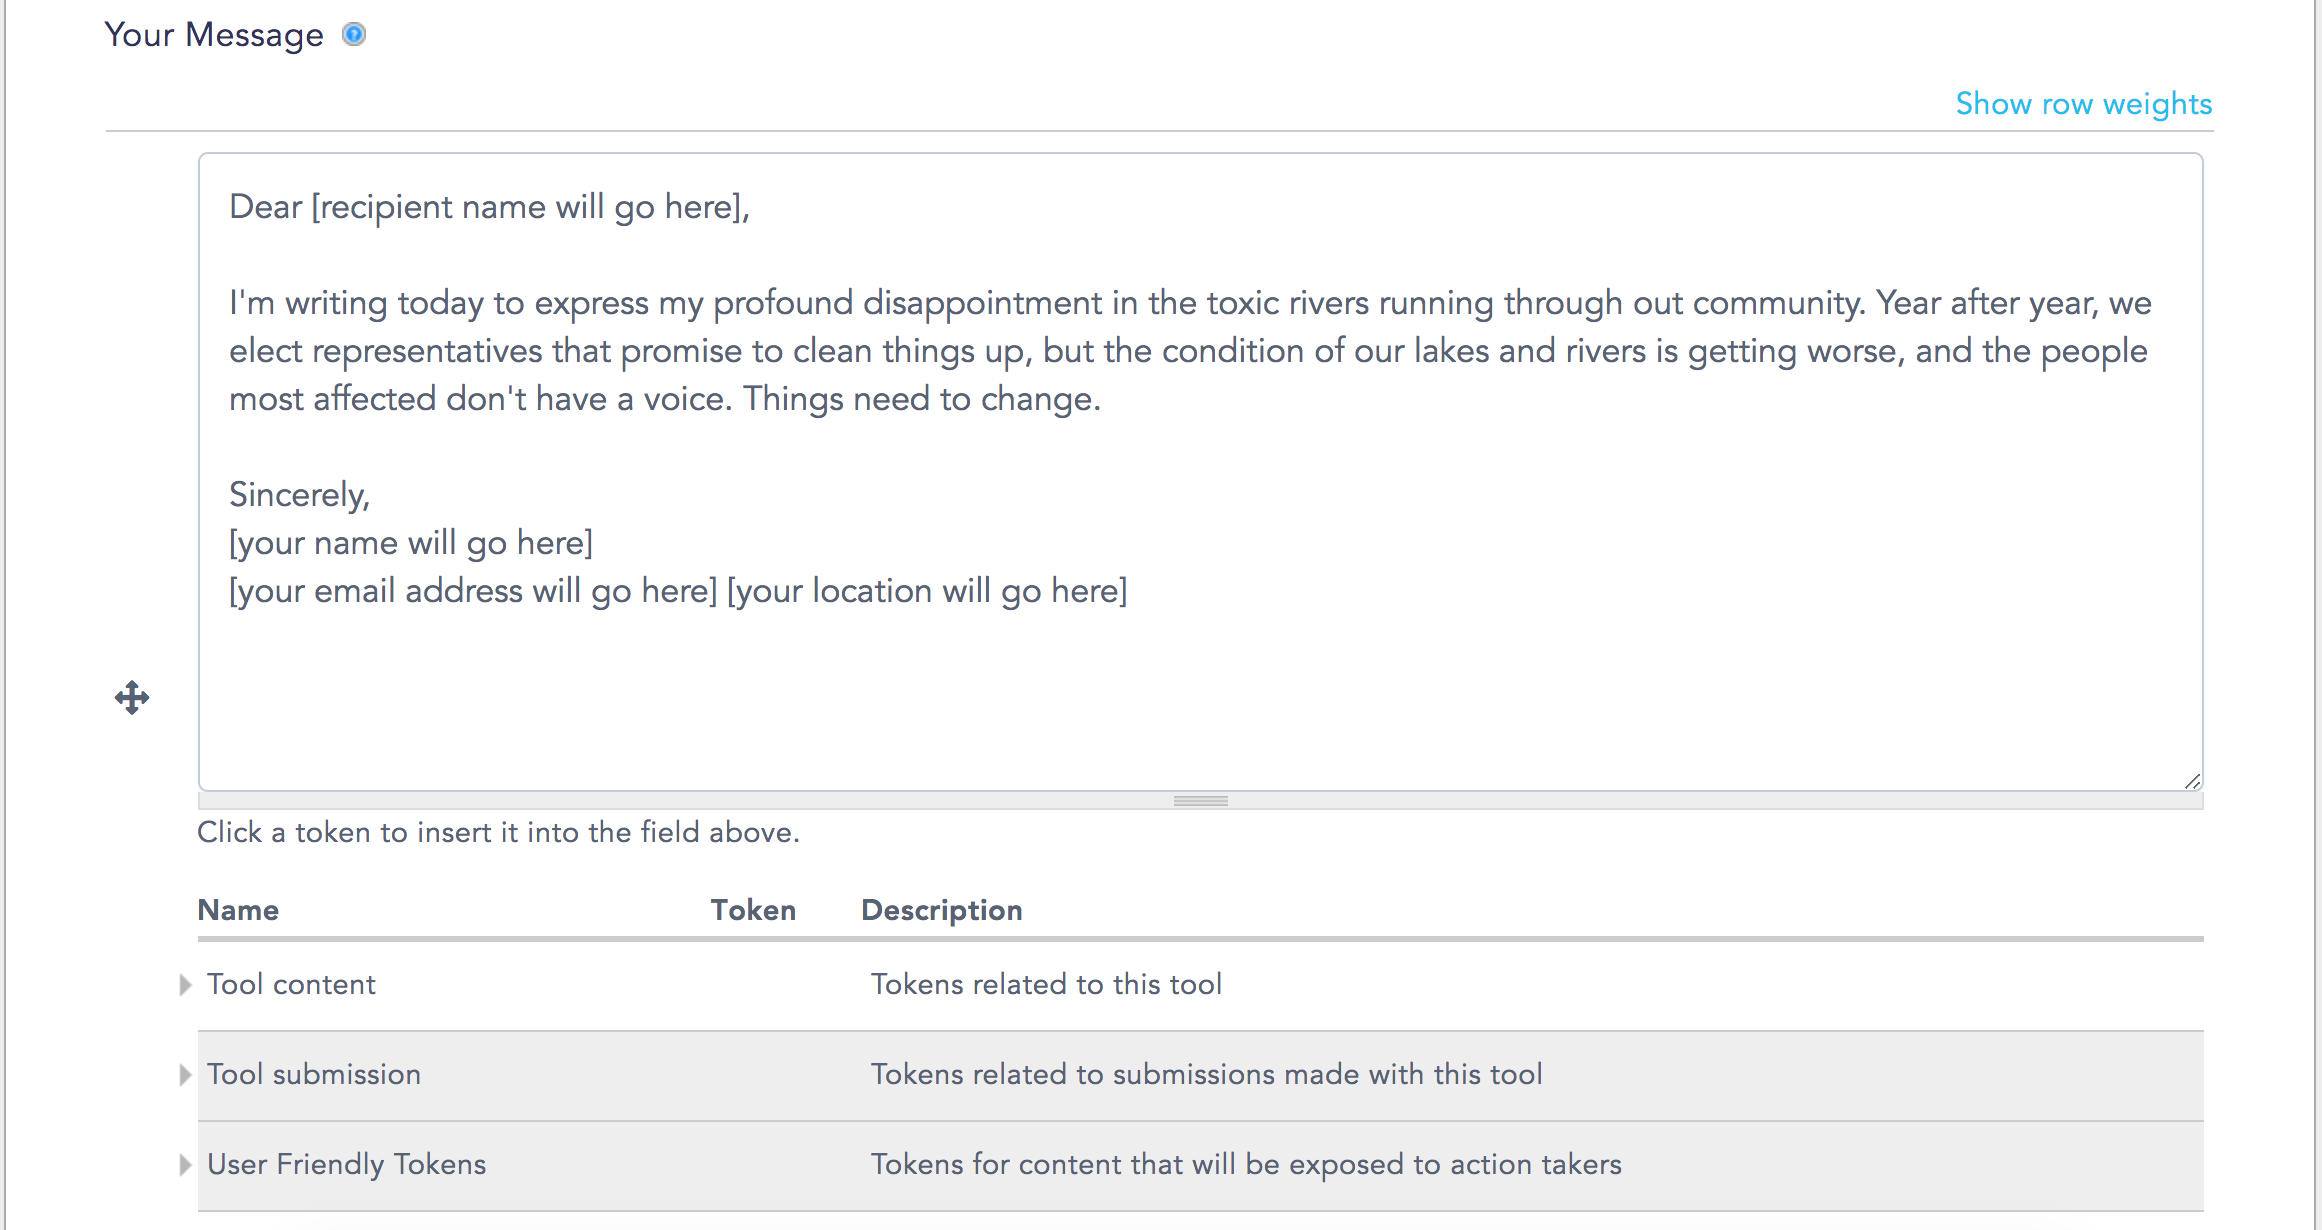The width and height of the screenshot is (2322, 1230).
Task: Click inside the message body text field
Action: [x=1200, y=472]
